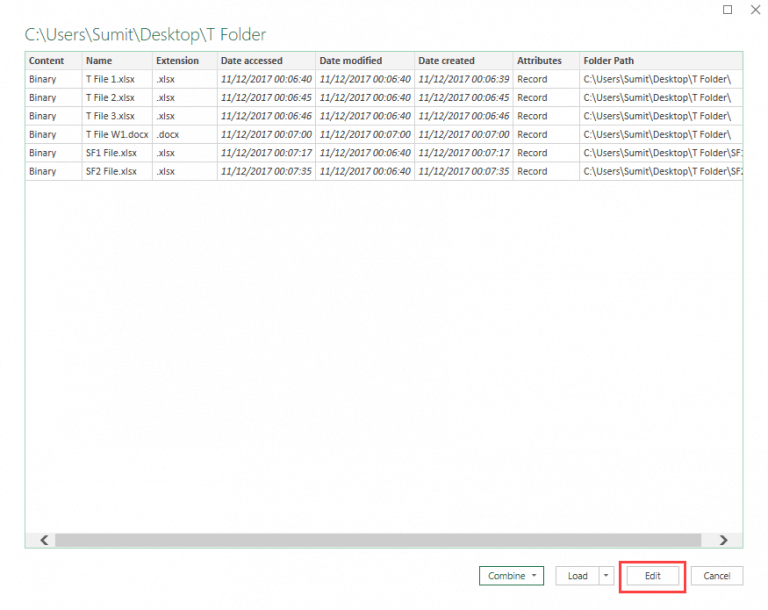Screen dimensions: 768x610
Task: Click date modified 11/12/2017 00:07:00
Action: click(365, 135)
